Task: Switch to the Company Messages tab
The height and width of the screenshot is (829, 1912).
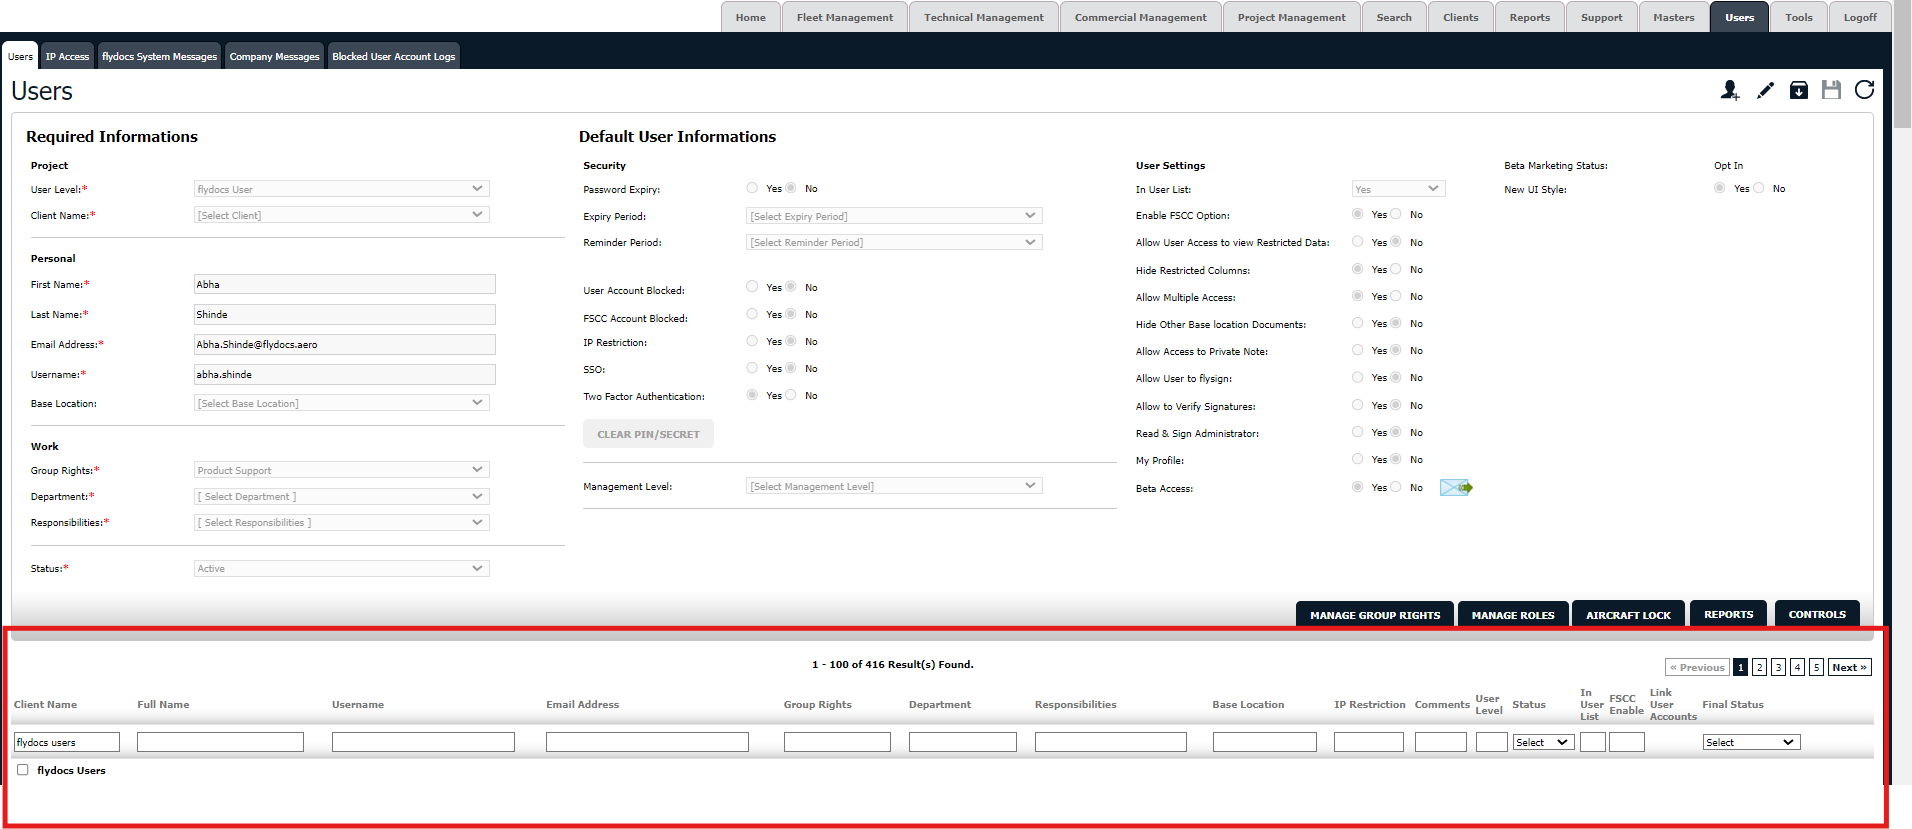Action: pyautogui.click(x=274, y=56)
